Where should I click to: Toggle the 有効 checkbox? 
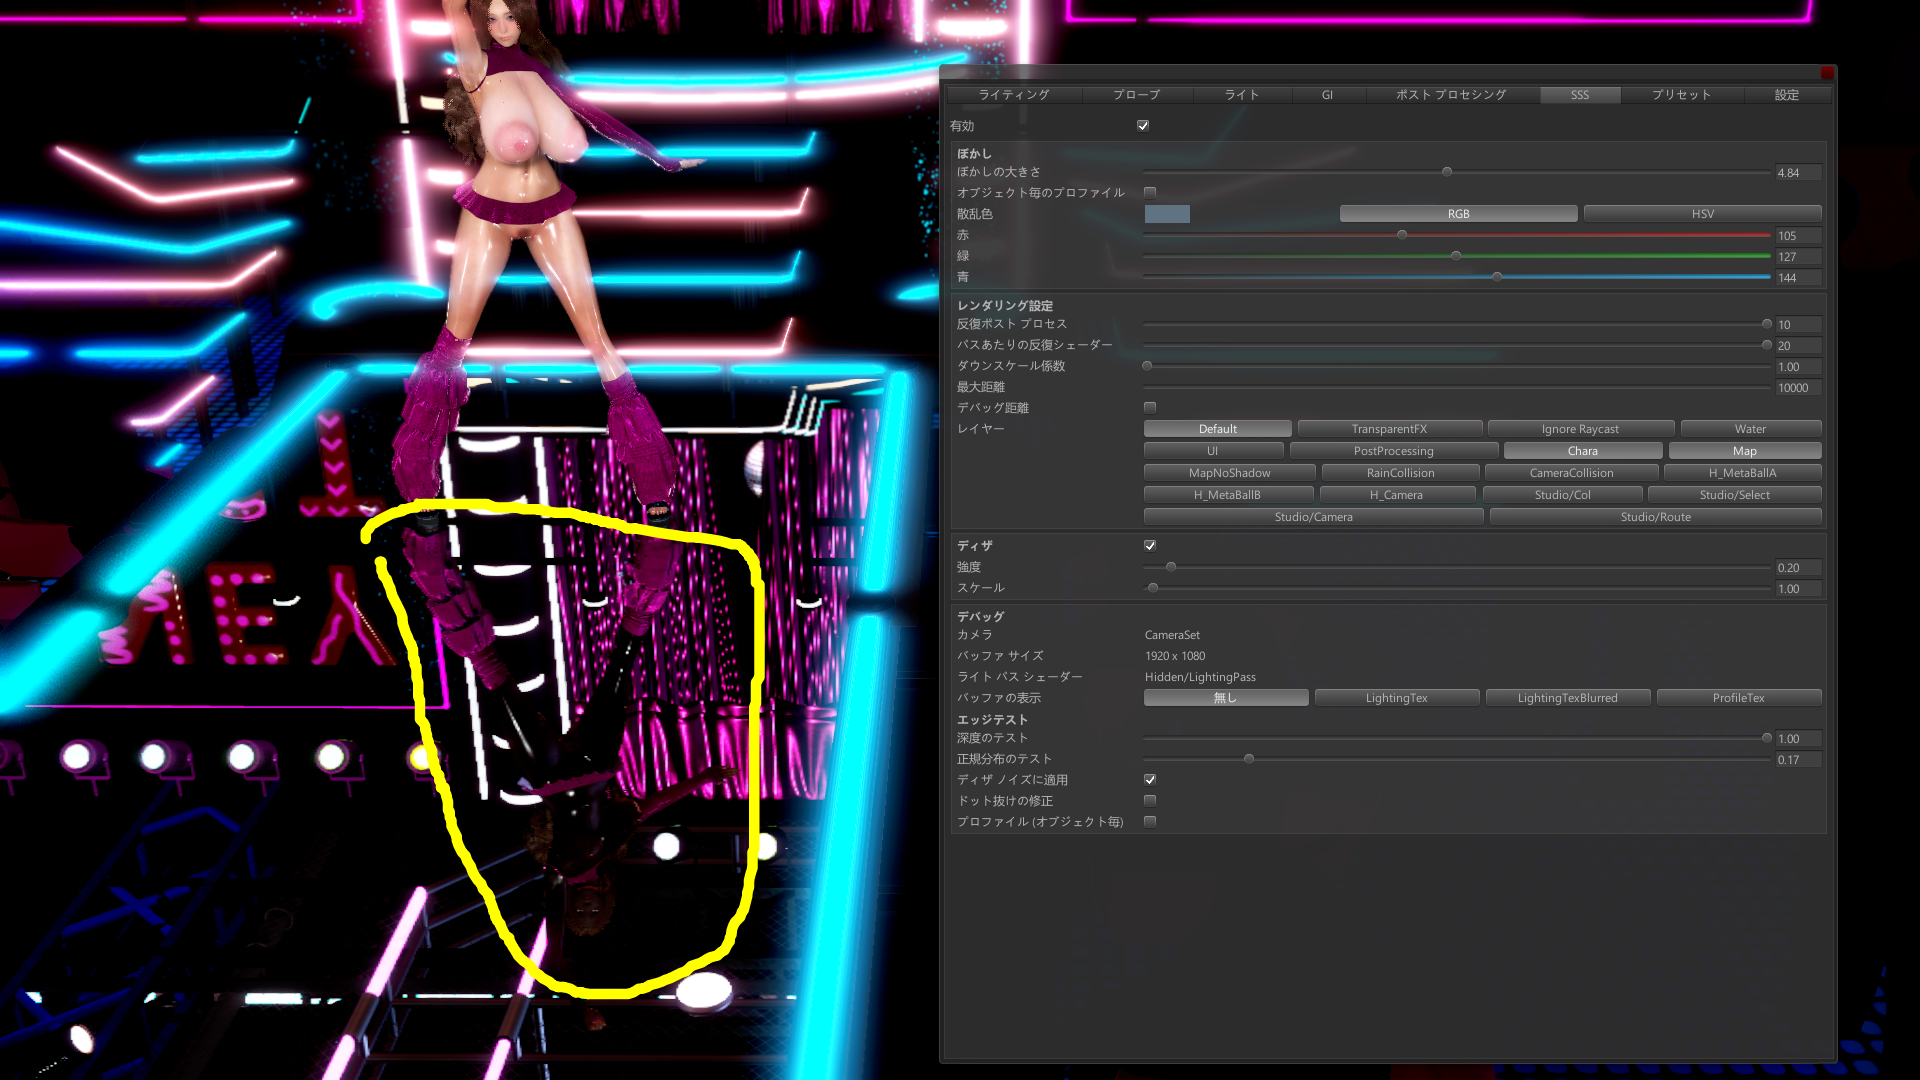tap(1143, 126)
